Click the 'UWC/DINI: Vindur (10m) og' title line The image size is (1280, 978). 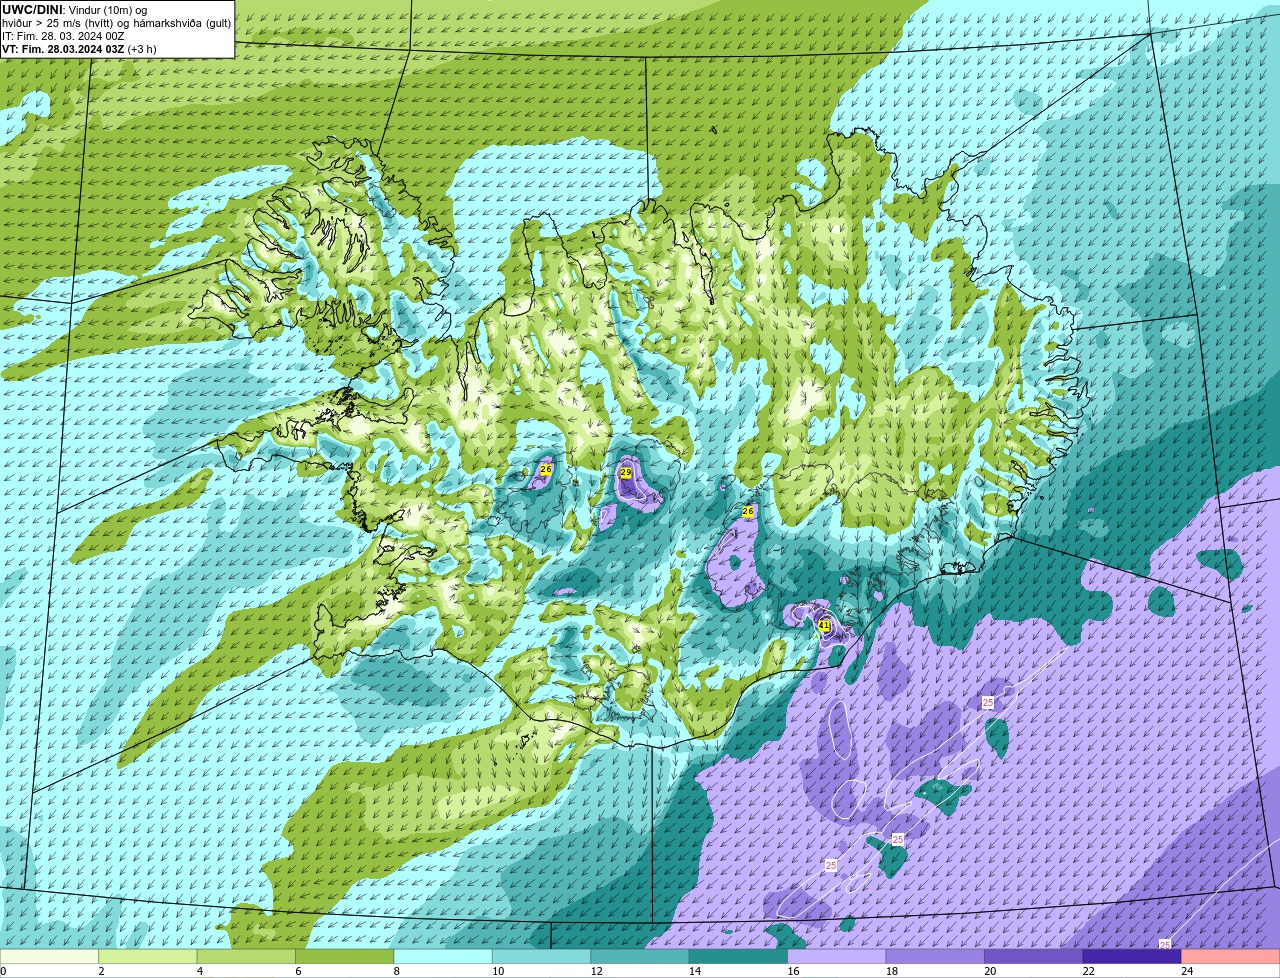[x=75, y=10]
